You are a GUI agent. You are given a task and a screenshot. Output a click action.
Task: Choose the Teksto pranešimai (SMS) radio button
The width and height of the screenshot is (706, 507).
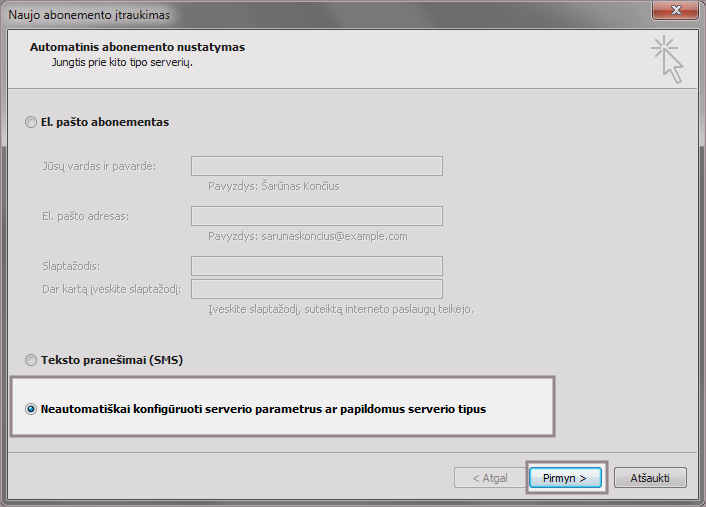coord(32,360)
